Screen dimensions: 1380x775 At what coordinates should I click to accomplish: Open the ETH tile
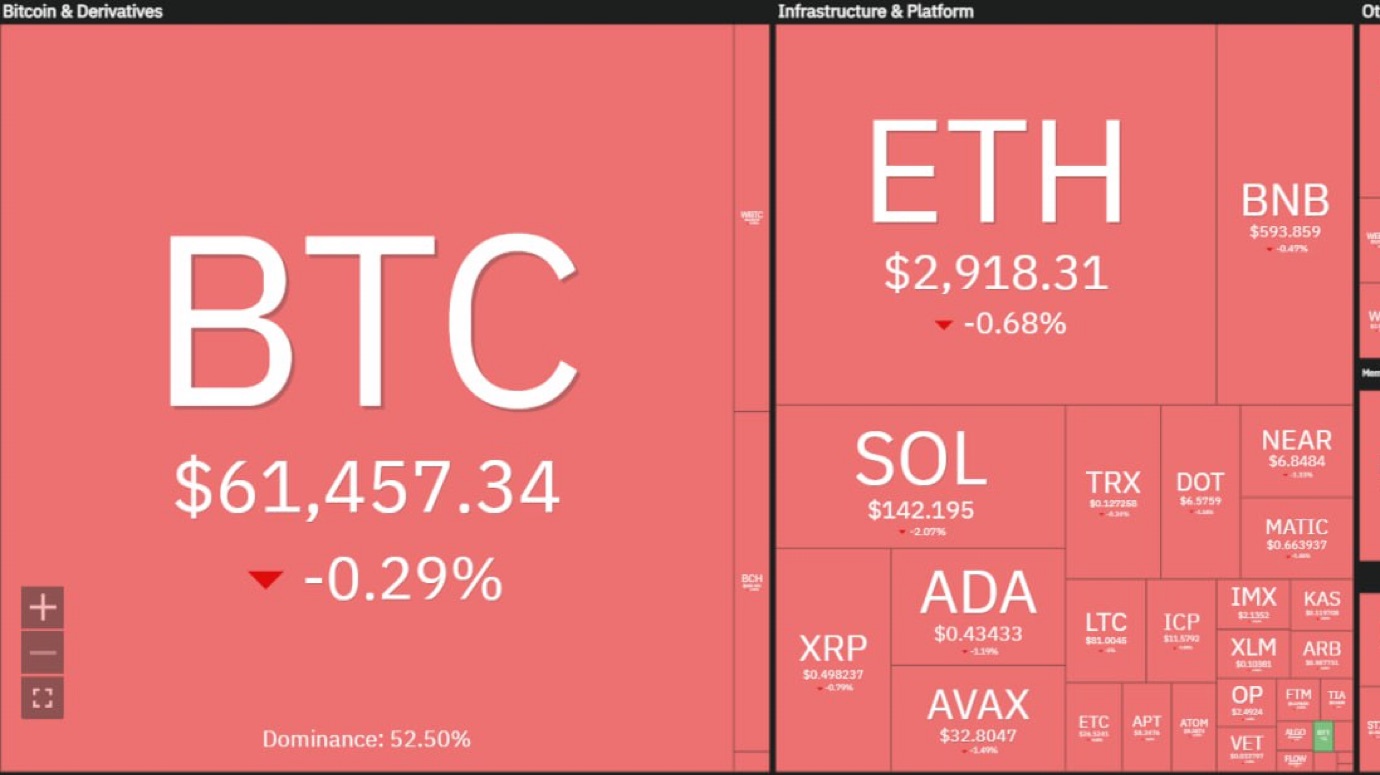(x=996, y=214)
